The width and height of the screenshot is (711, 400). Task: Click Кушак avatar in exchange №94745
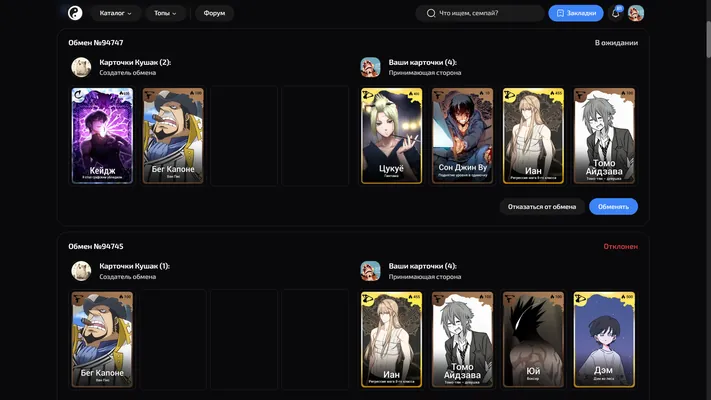81,271
